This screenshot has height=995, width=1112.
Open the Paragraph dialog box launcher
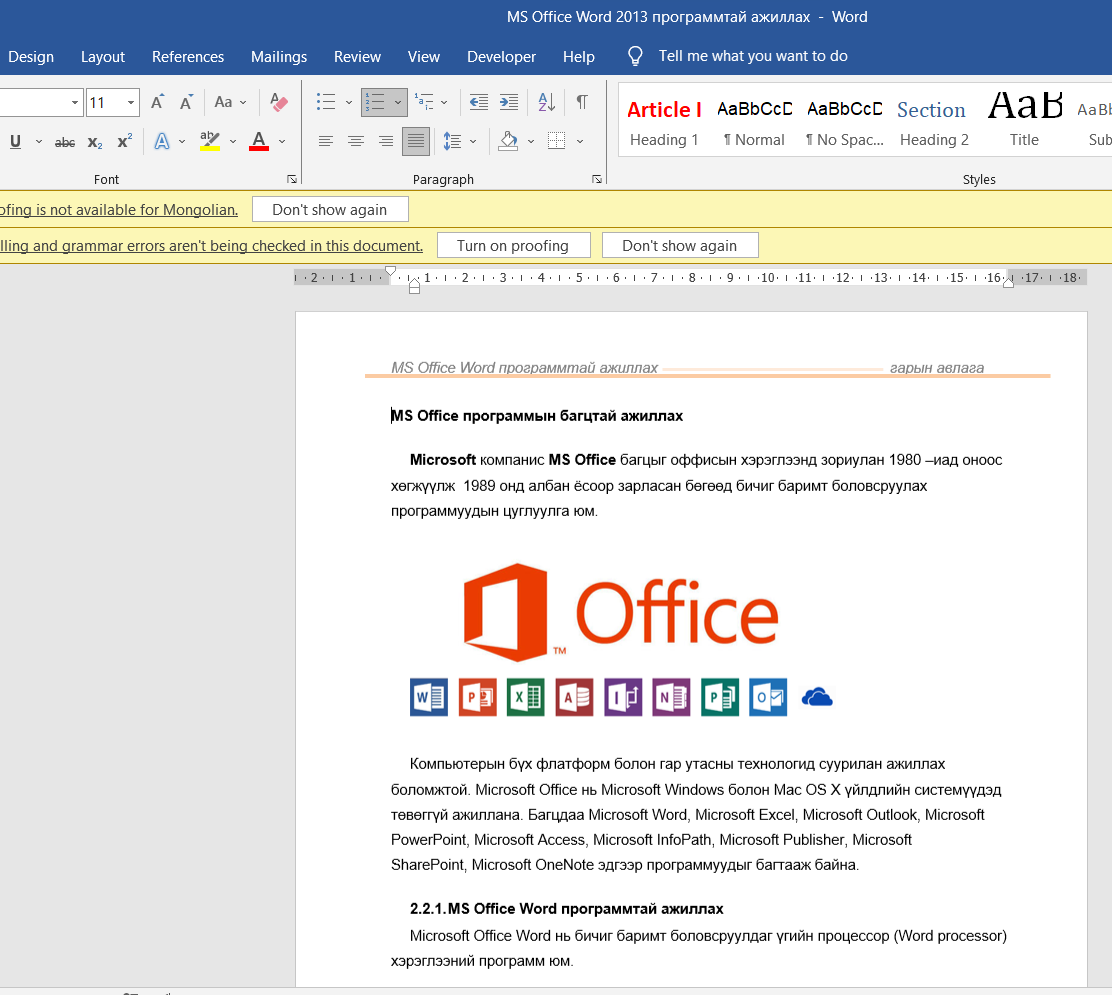click(x=596, y=179)
